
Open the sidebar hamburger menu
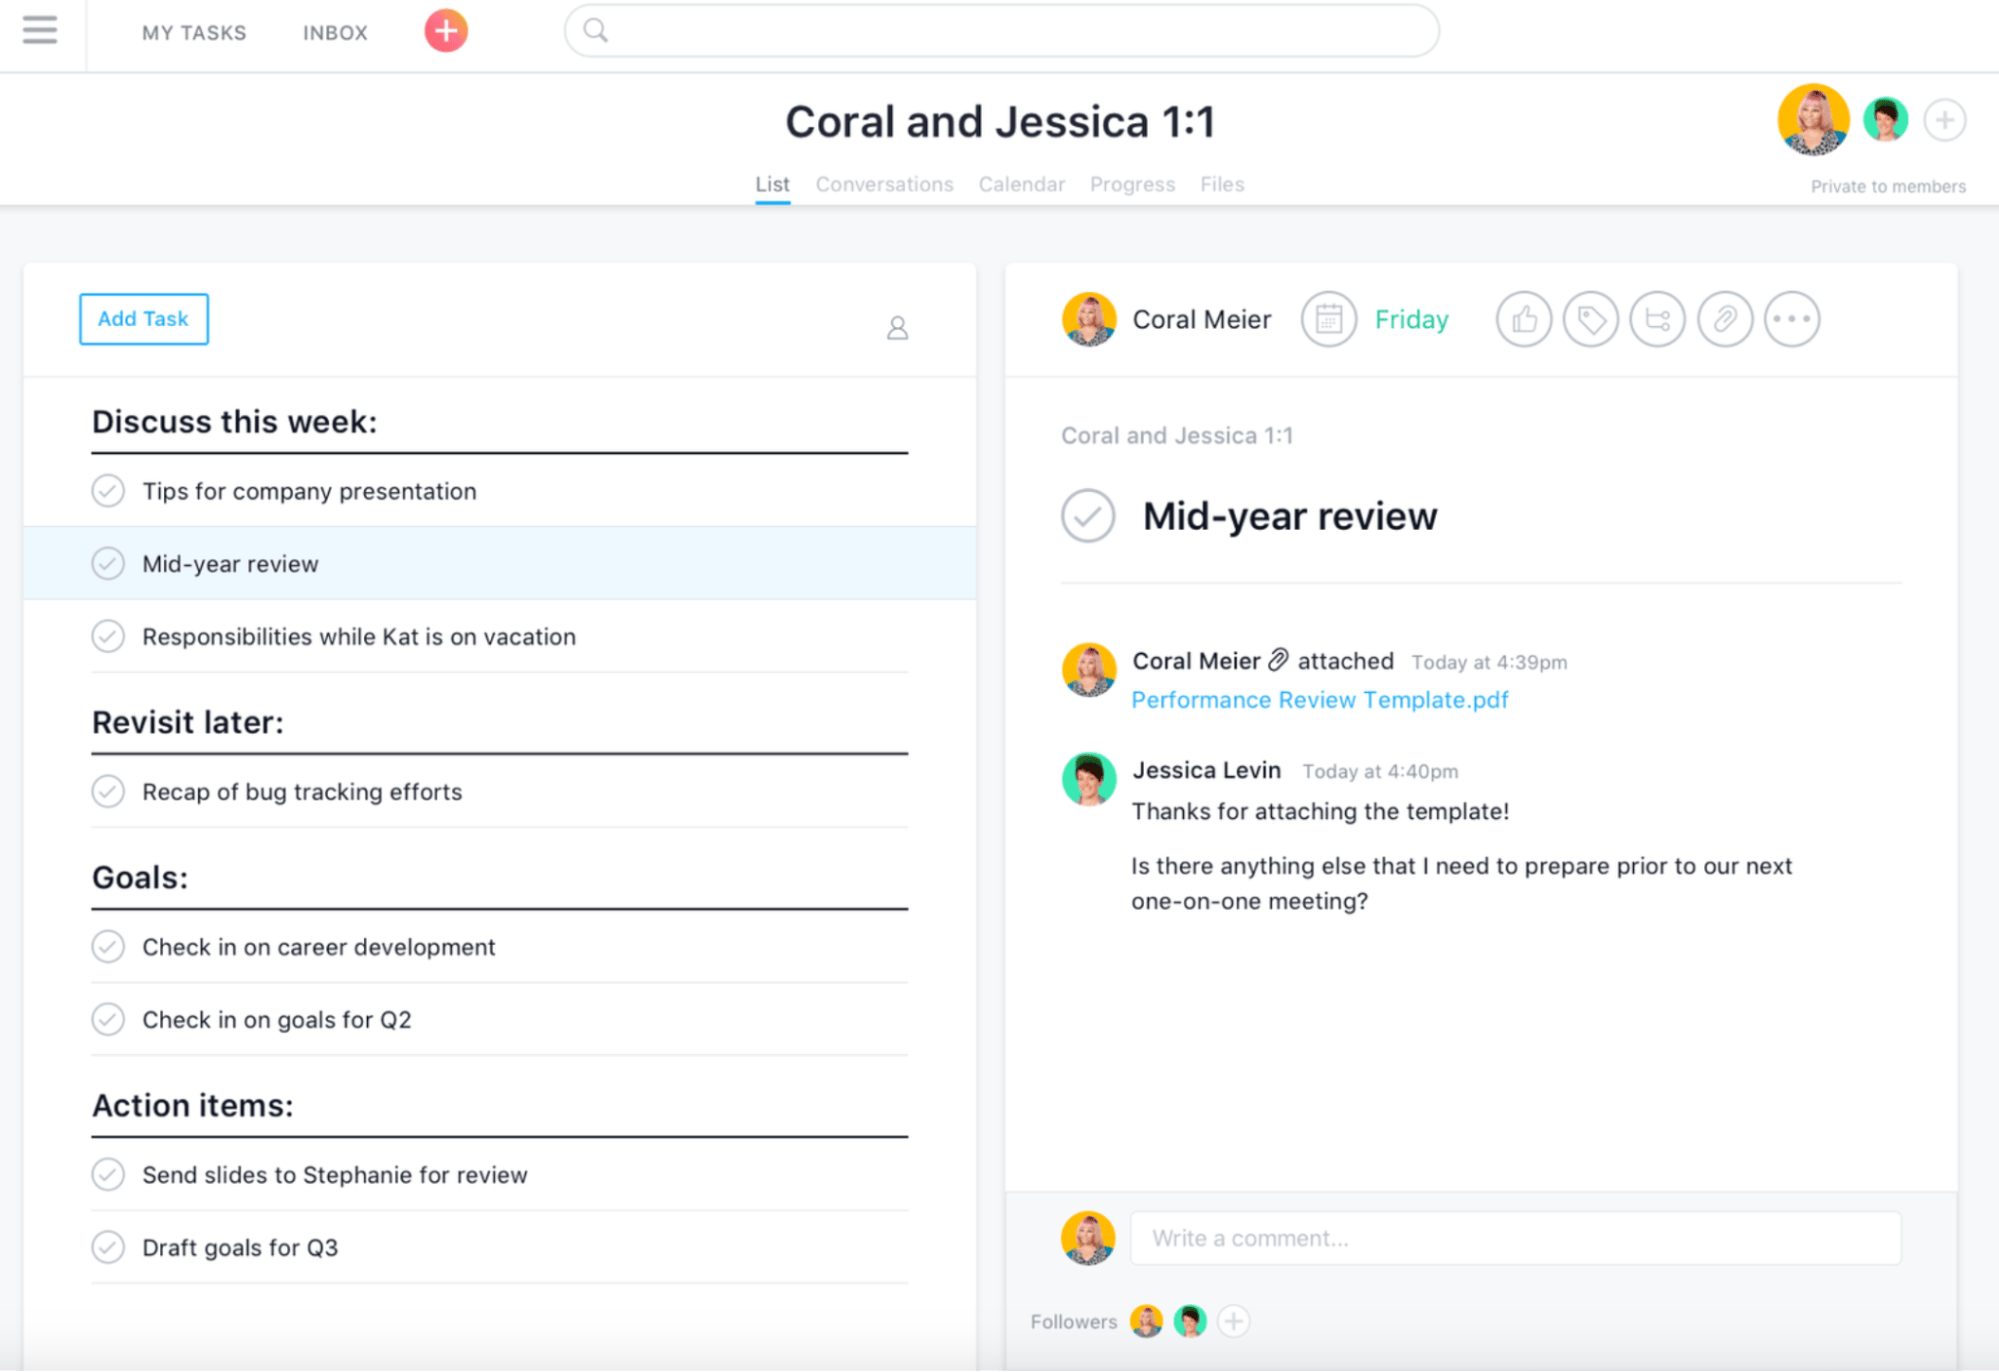40,30
